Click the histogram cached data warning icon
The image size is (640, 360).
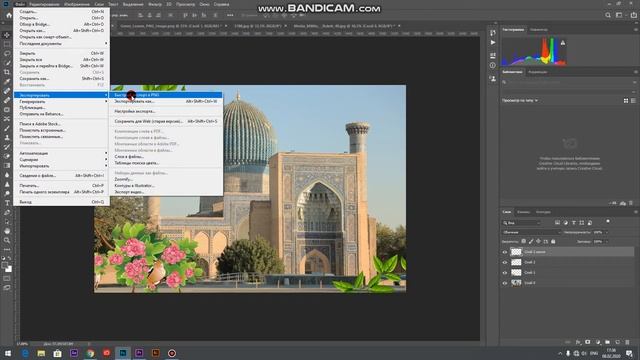click(563, 43)
